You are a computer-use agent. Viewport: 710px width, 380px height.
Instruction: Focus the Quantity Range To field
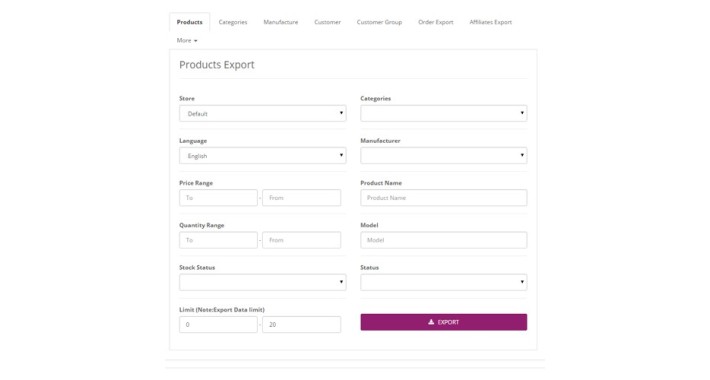point(218,240)
